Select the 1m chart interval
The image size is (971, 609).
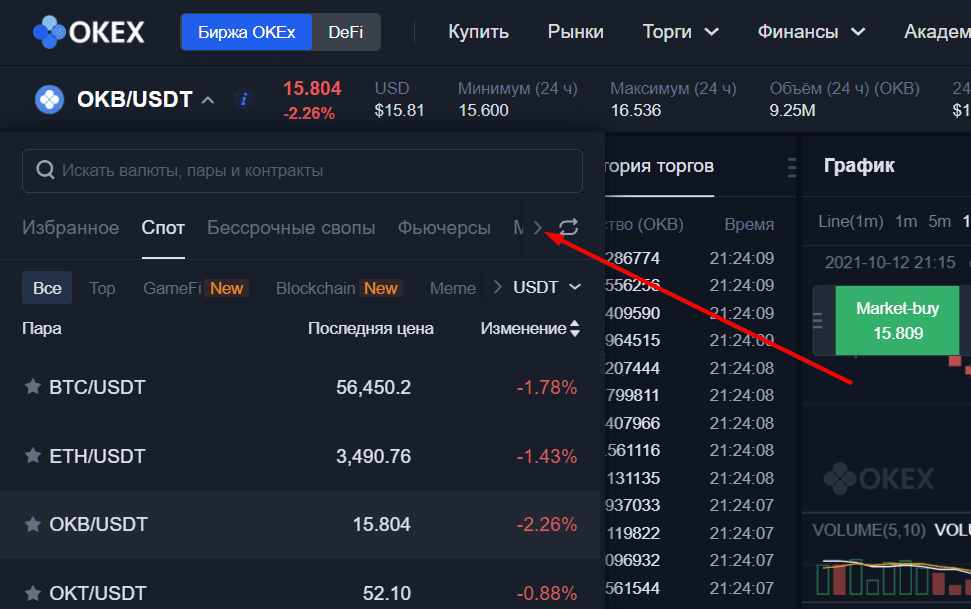click(906, 221)
